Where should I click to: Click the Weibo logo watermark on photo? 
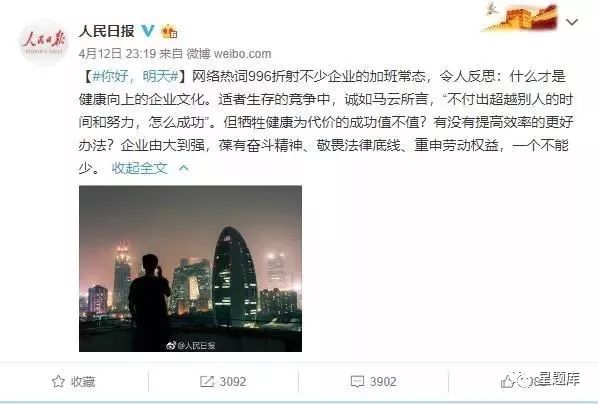[171, 346]
